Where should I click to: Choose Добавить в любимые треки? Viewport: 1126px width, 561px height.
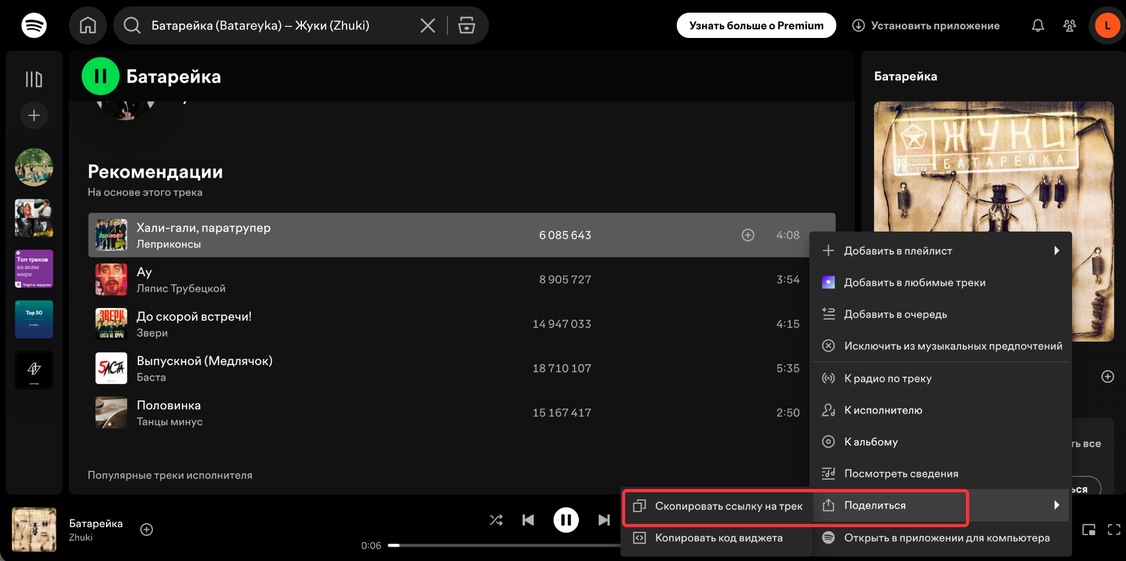(x=941, y=283)
